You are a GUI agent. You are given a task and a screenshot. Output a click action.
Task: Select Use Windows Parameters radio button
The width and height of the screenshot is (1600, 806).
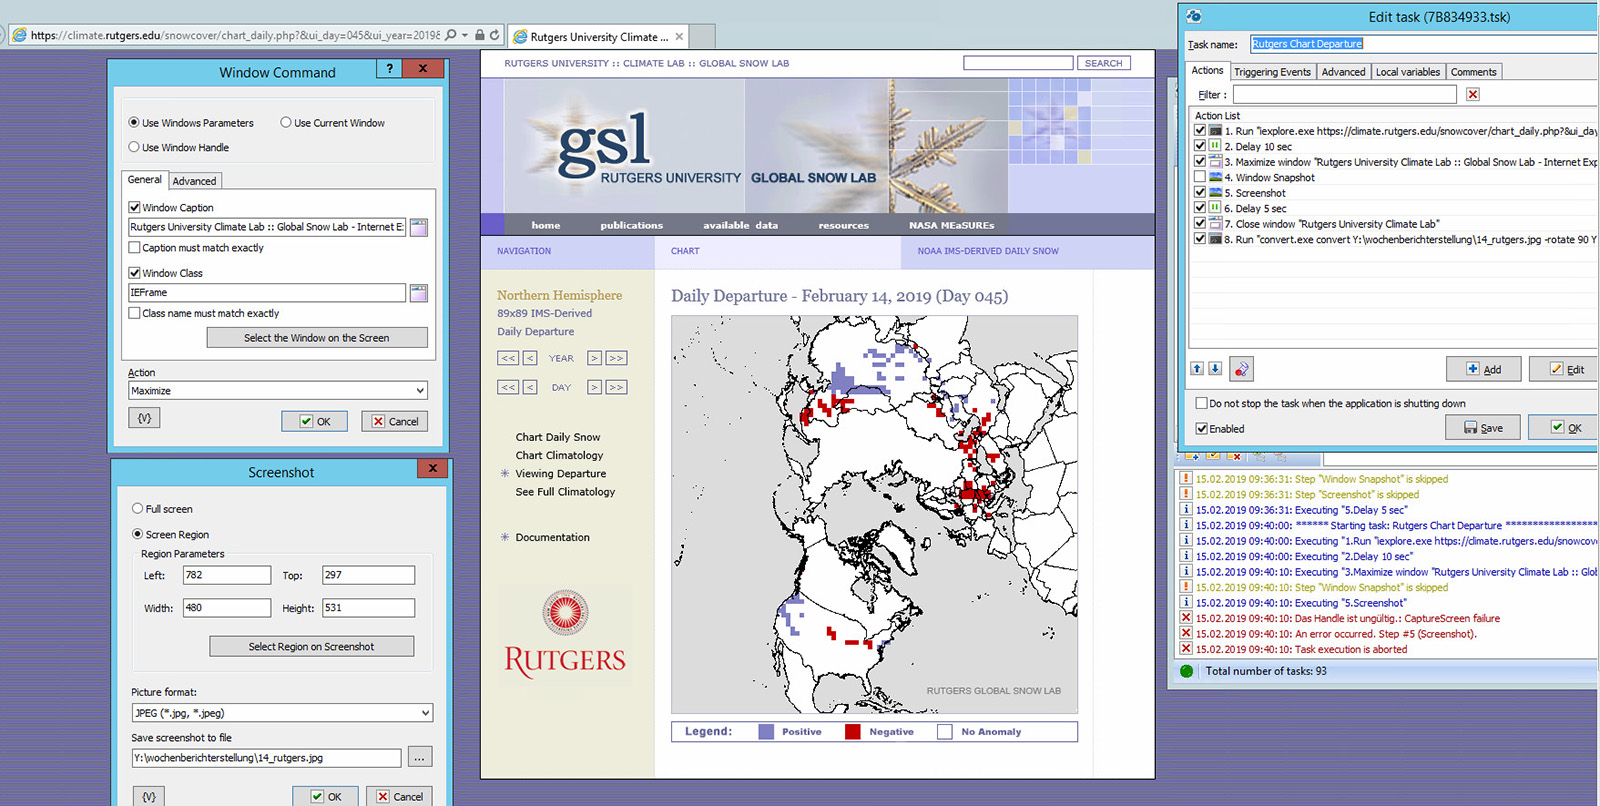coord(134,123)
